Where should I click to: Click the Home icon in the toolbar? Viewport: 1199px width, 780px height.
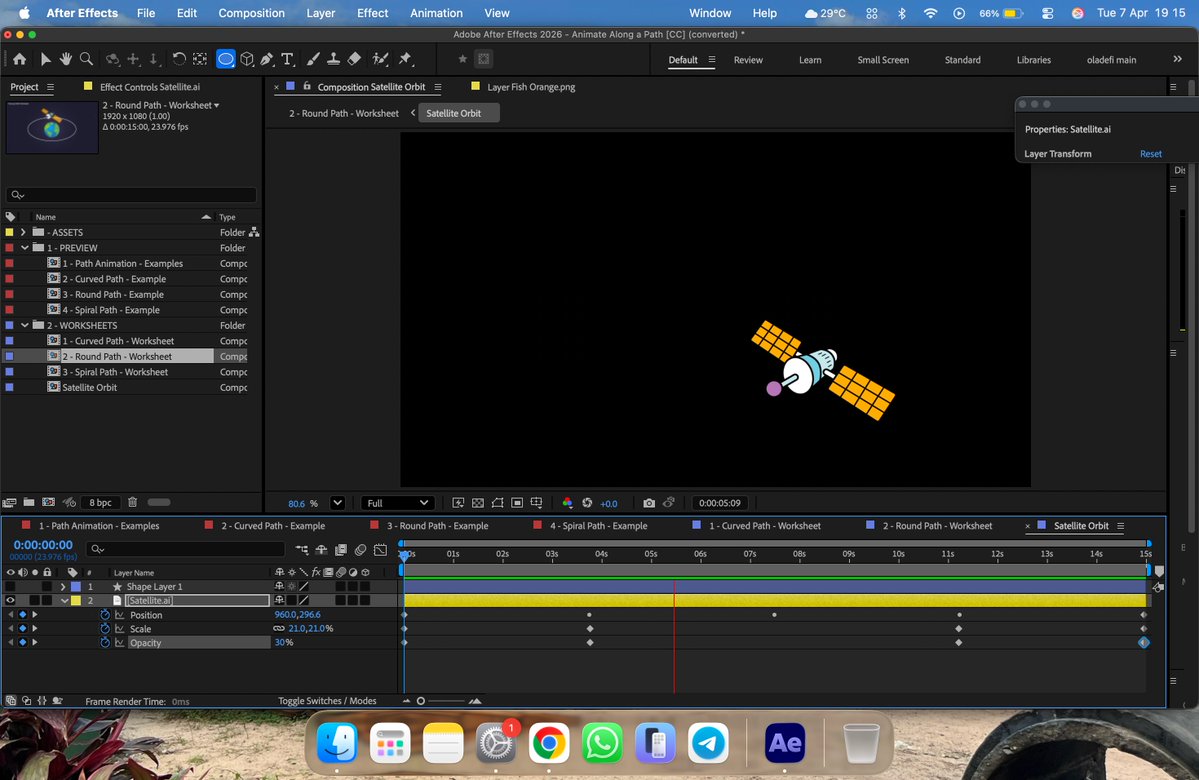click(19, 59)
